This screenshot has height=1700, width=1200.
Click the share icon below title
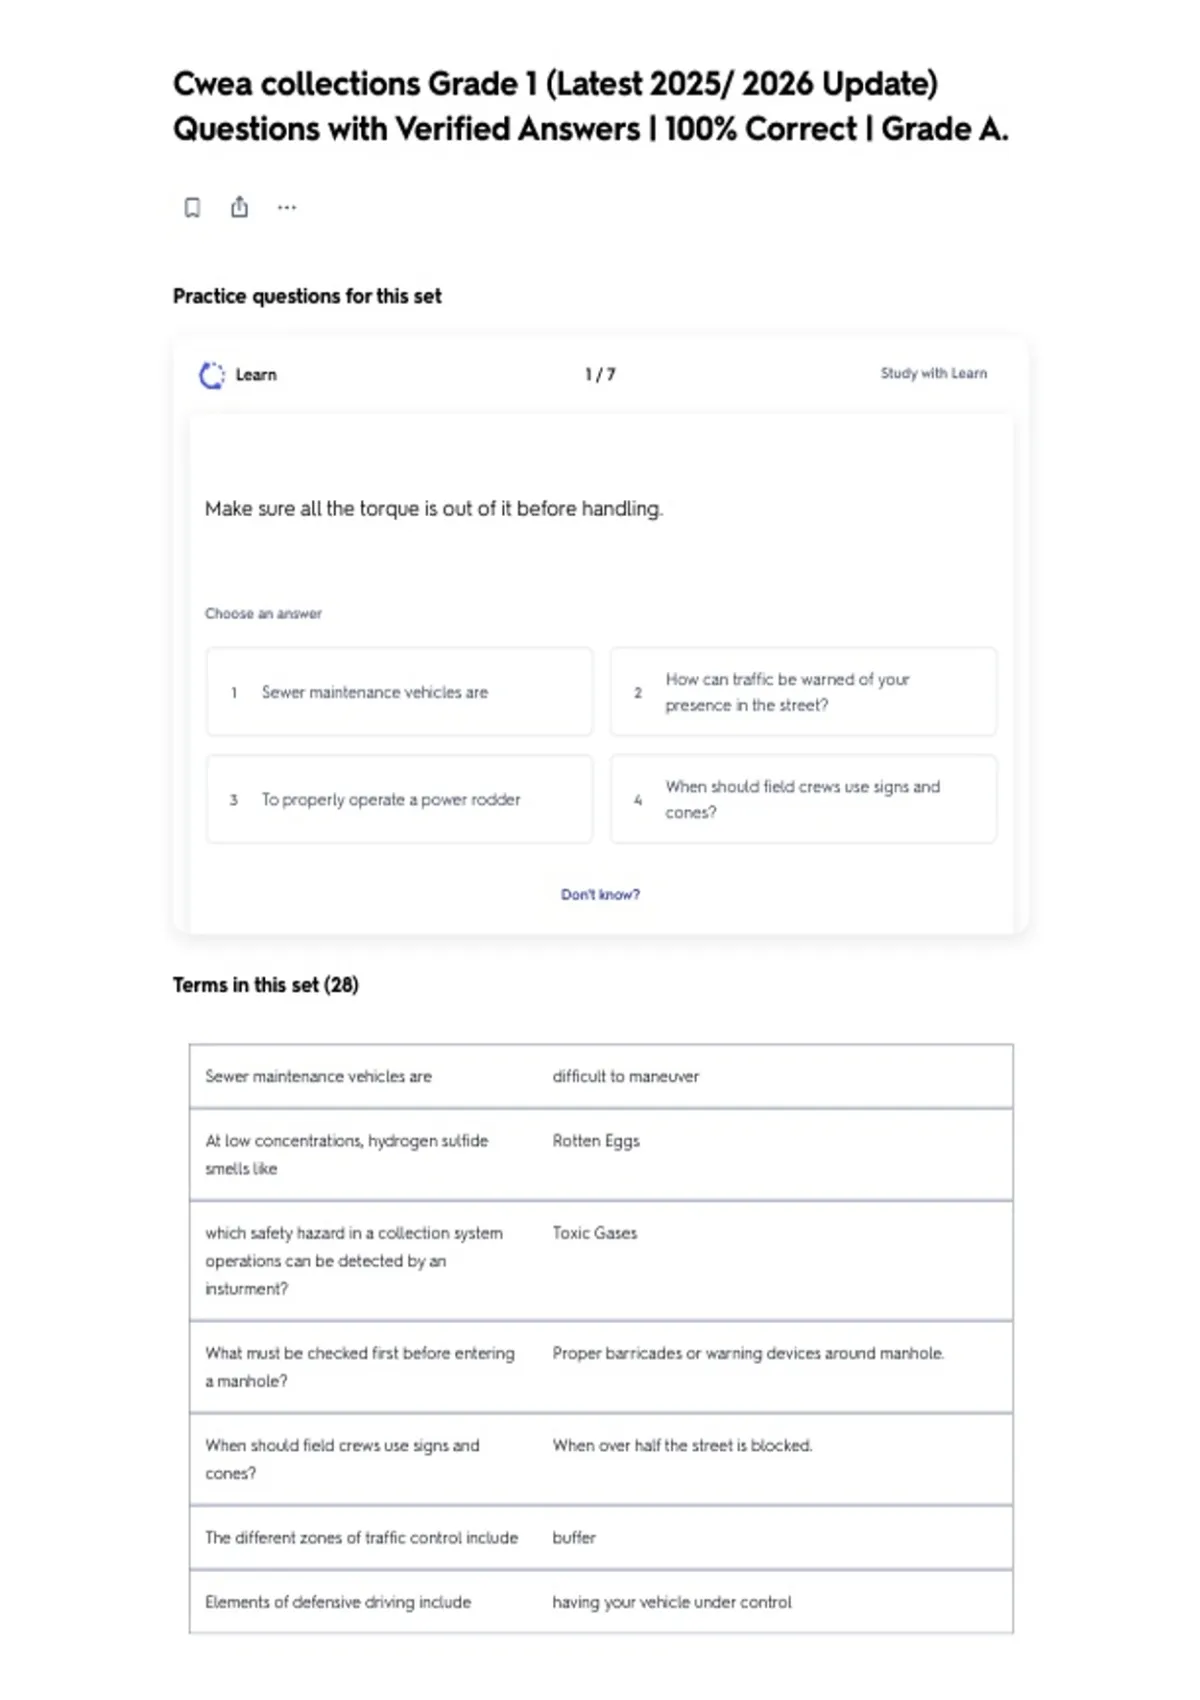click(x=239, y=207)
